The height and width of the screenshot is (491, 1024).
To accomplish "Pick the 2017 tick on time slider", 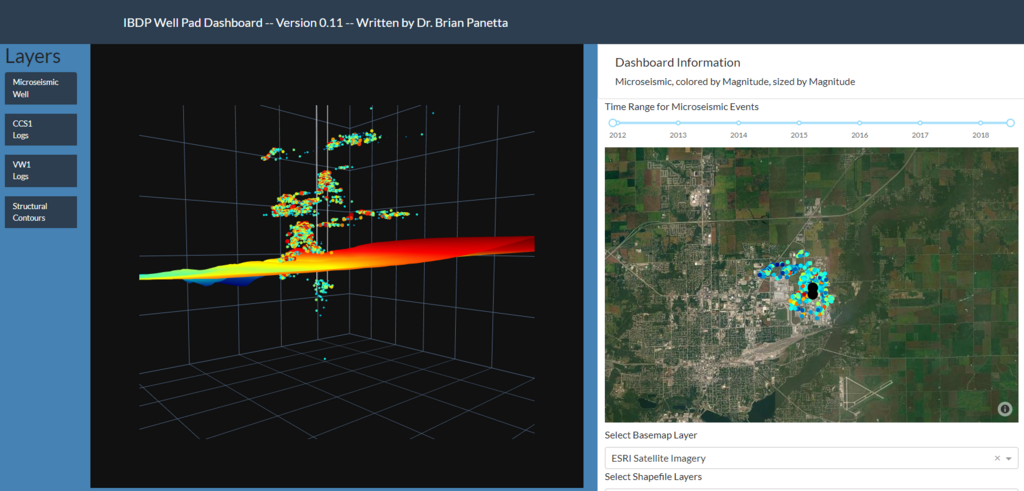I will [920, 123].
